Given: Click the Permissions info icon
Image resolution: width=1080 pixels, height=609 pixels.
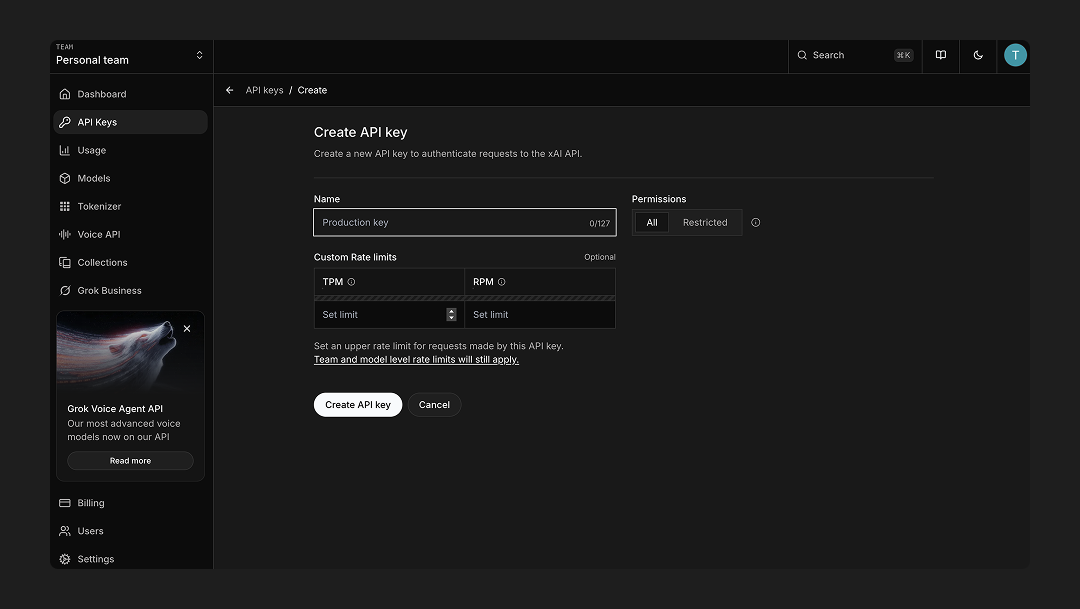Looking at the screenshot, I should pos(756,223).
